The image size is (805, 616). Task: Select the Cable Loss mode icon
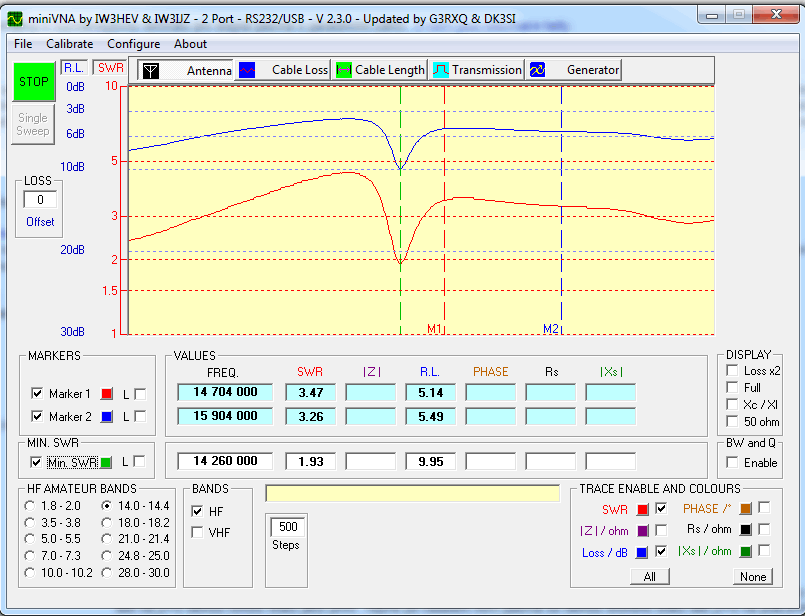(246, 70)
